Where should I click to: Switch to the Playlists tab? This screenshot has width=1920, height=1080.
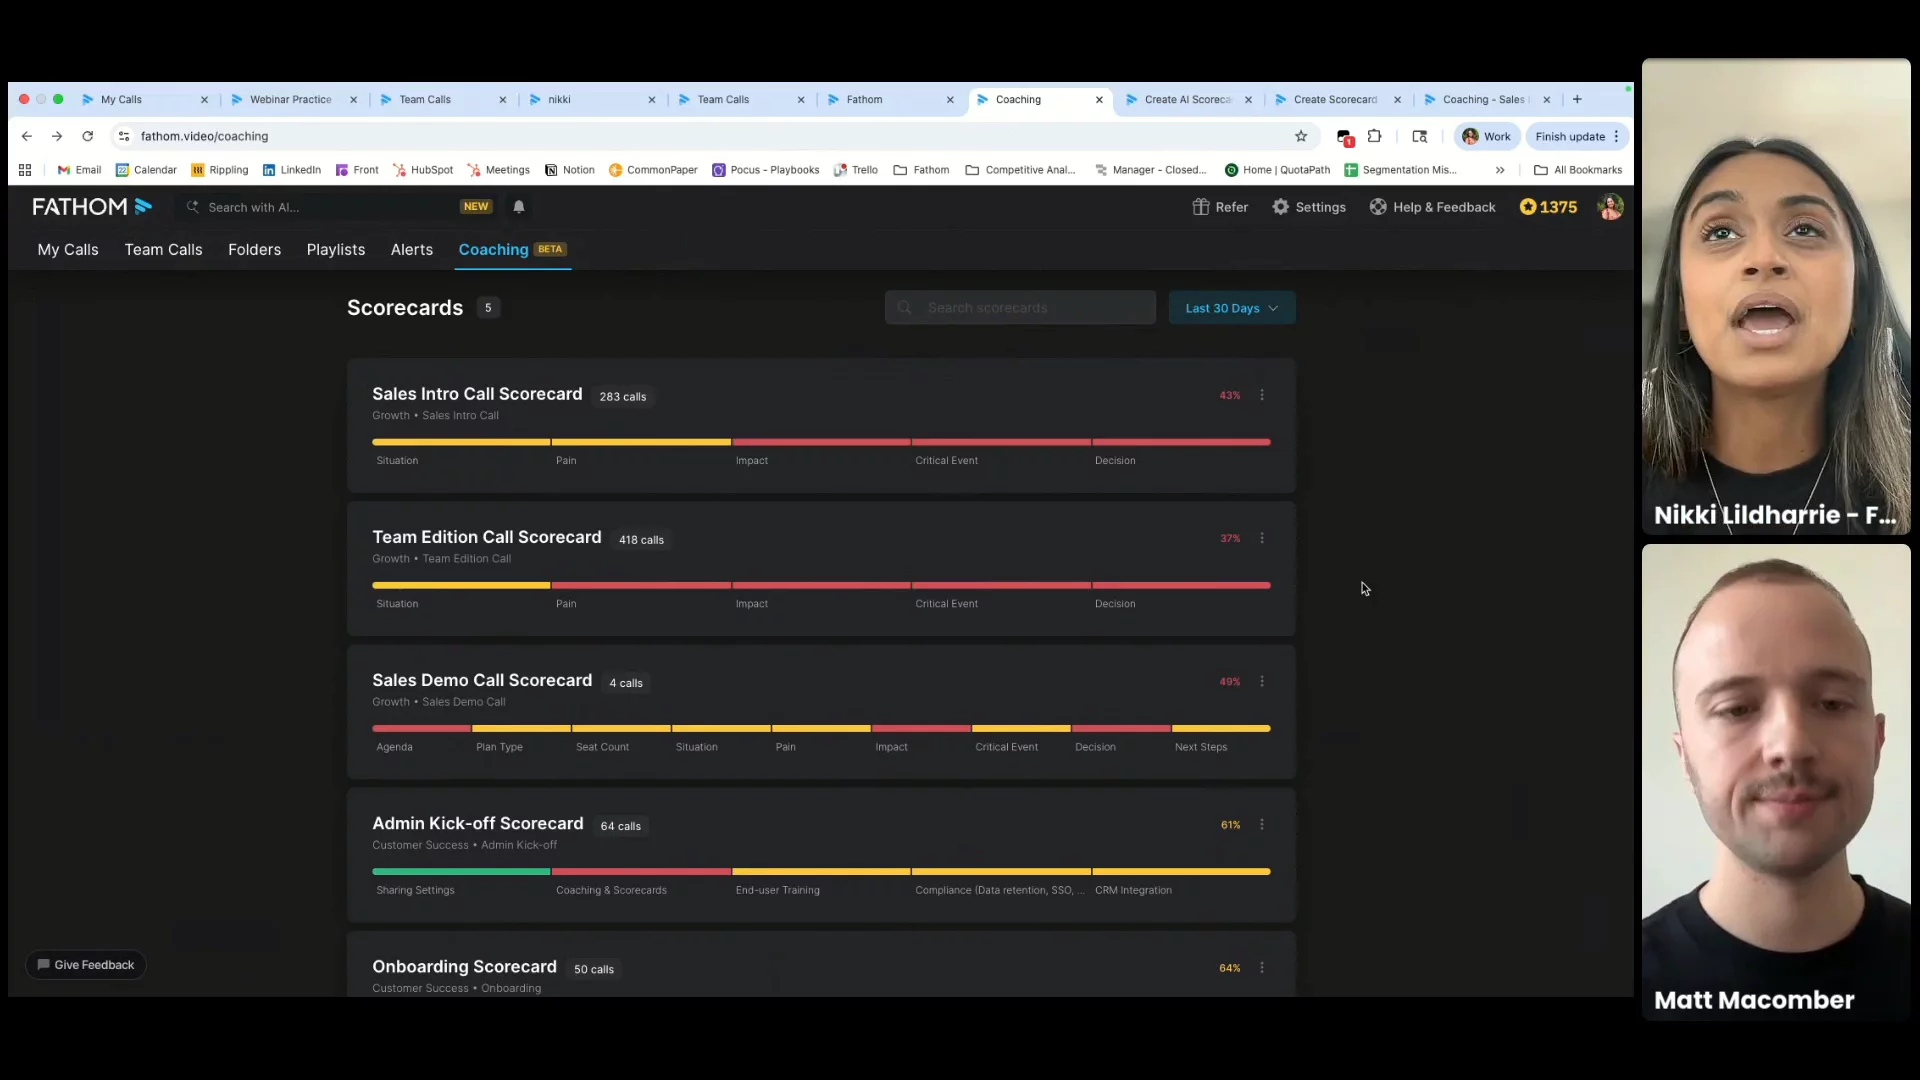[x=335, y=250]
